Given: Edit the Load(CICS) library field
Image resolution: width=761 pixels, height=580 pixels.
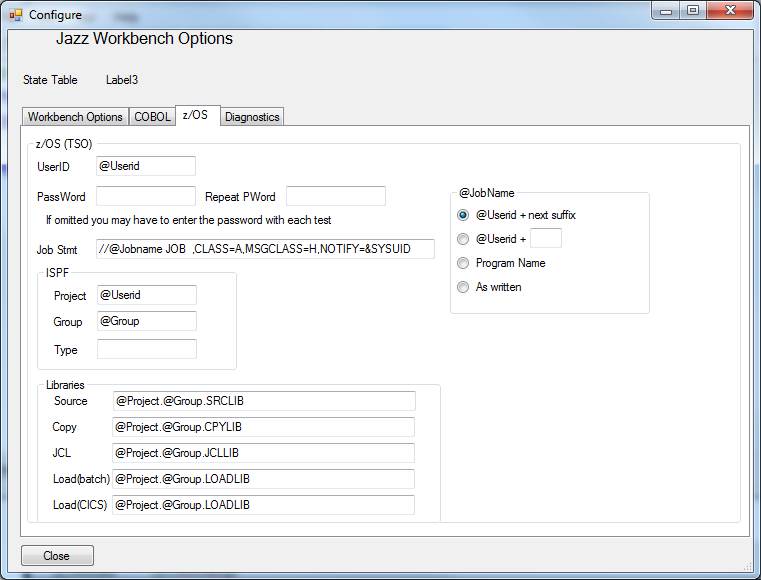Looking at the screenshot, I should (x=264, y=505).
